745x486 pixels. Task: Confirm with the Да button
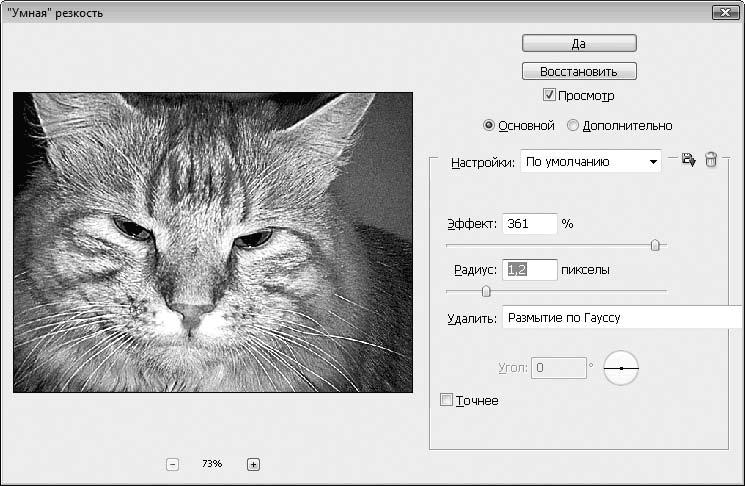[579, 43]
